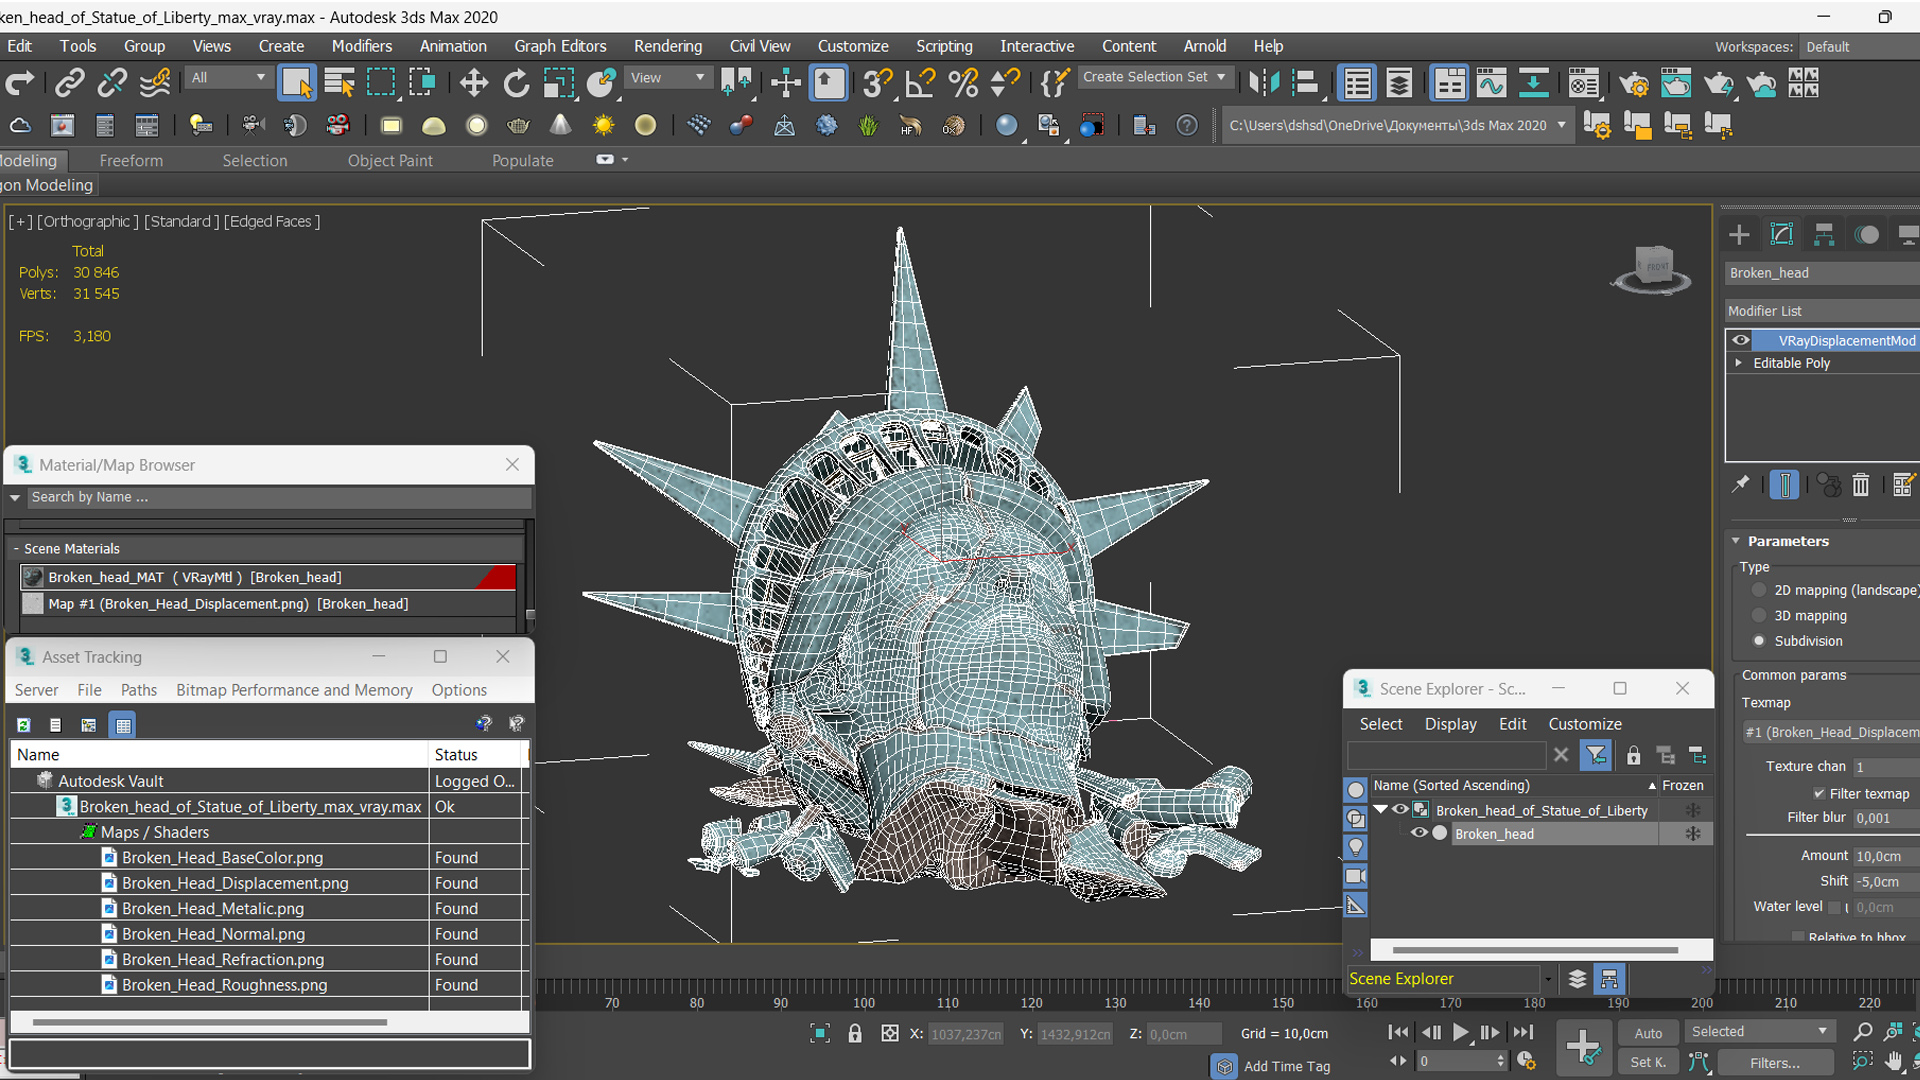Select Subdivision type radio
Screen dimensions: 1920x1080
pos(1759,640)
